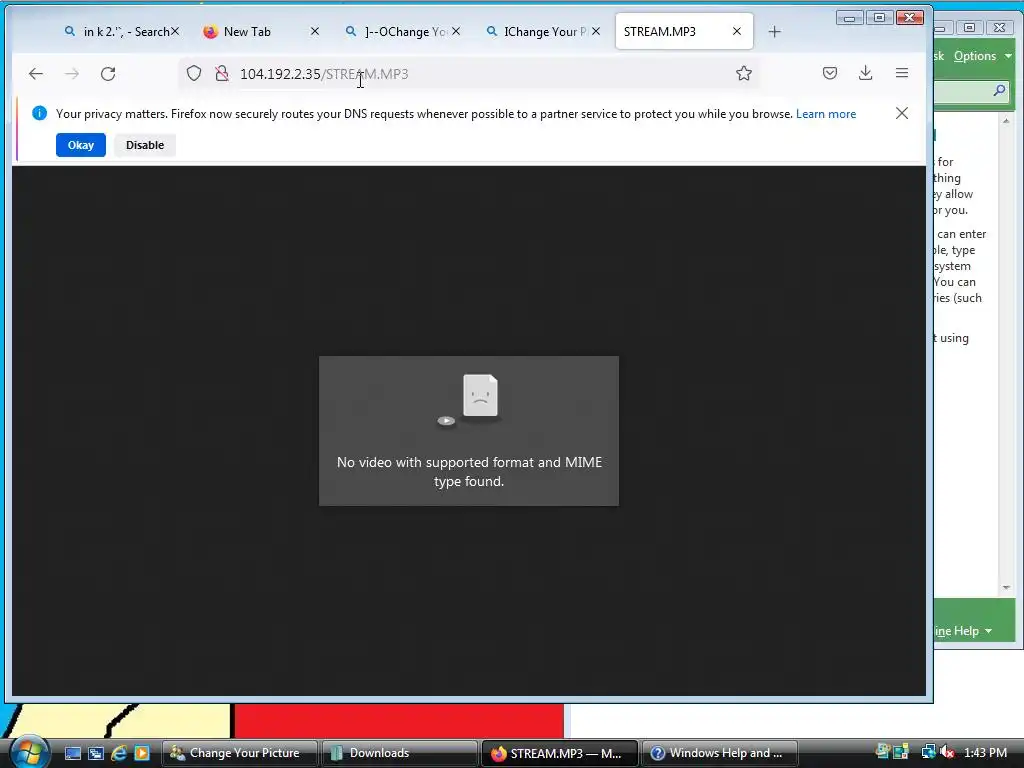This screenshot has width=1024, height=768.
Task: Click Switch between windows Quick Launch icon
Action: (x=96, y=753)
